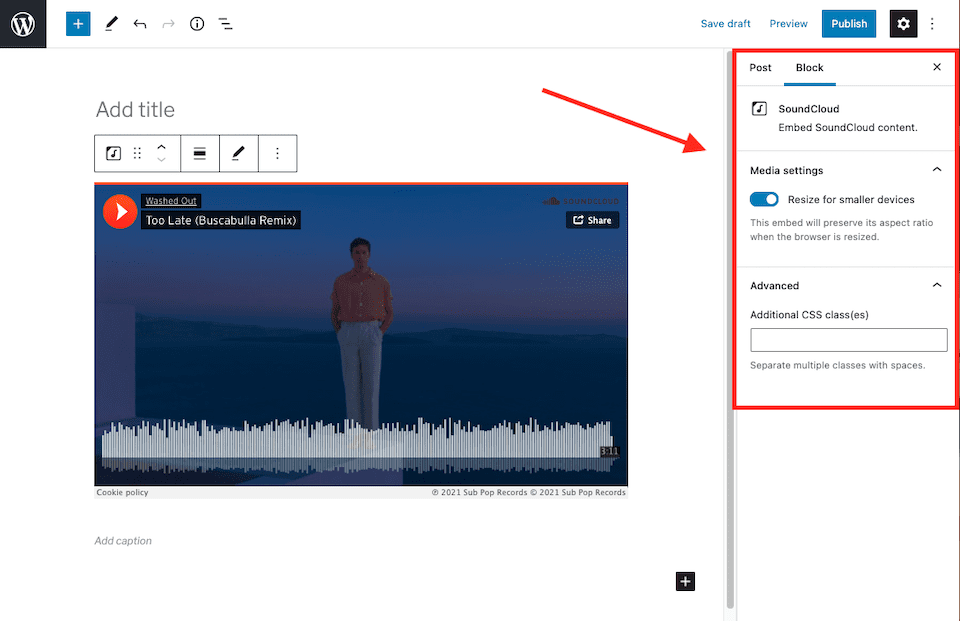
Task: Switch to the Block tab
Action: tap(810, 67)
